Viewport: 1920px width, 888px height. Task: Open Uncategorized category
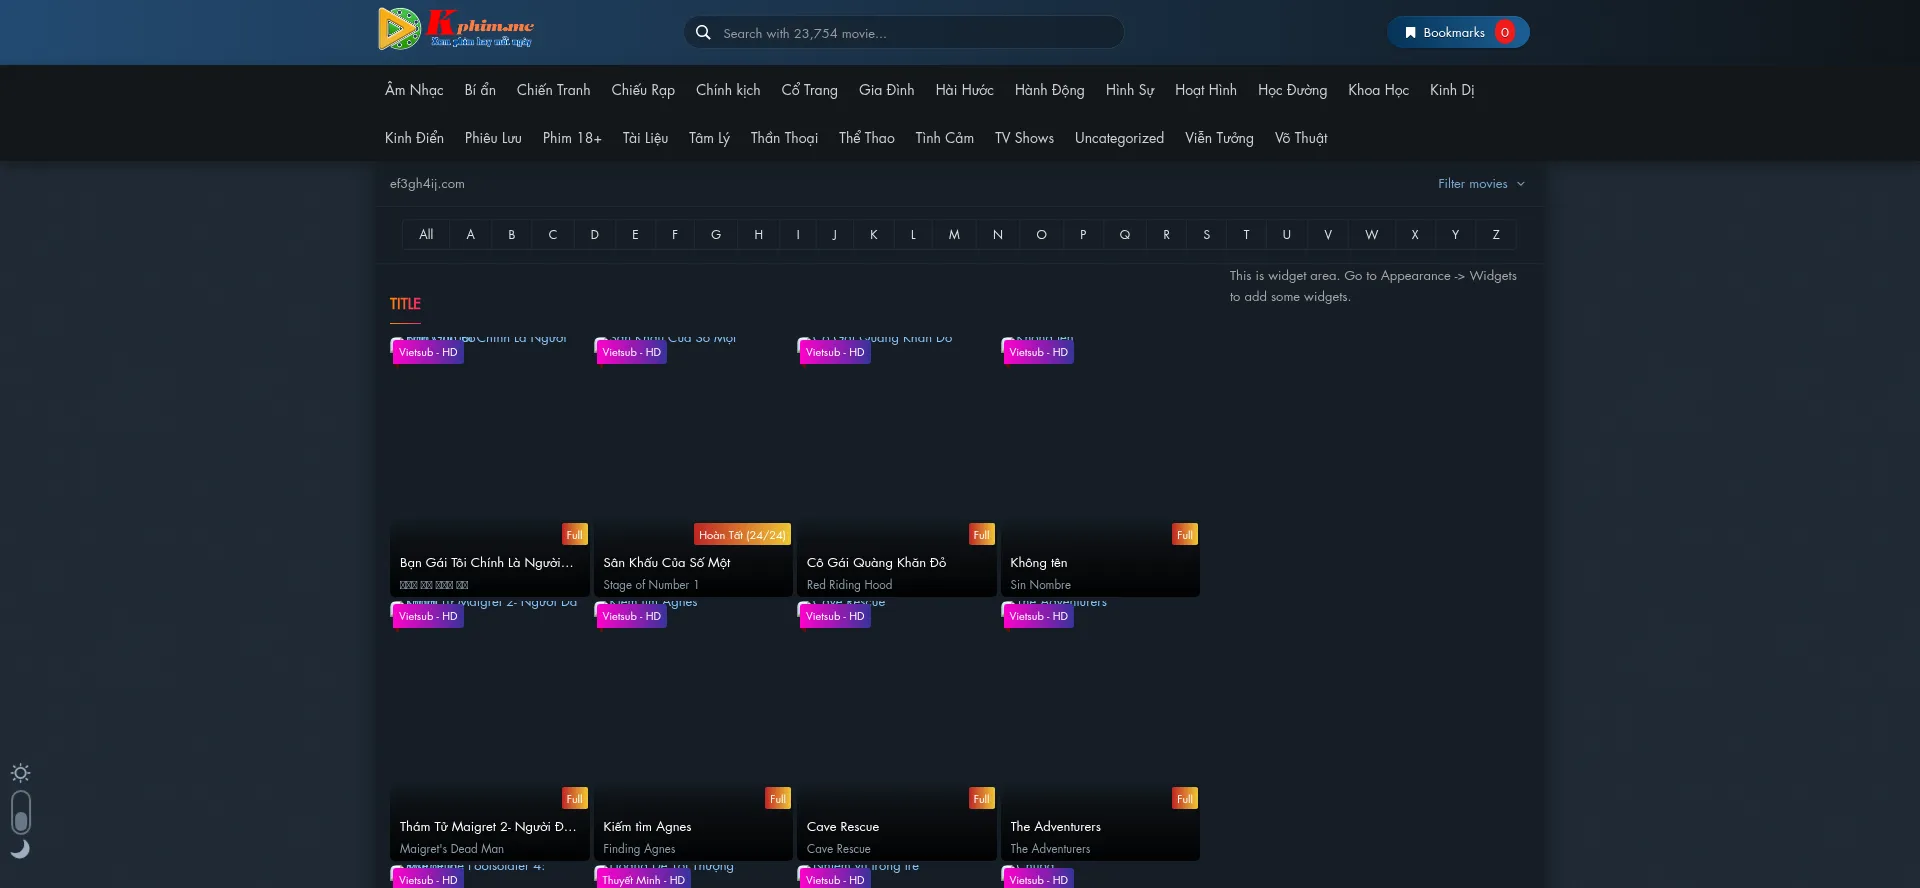click(1119, 138)
